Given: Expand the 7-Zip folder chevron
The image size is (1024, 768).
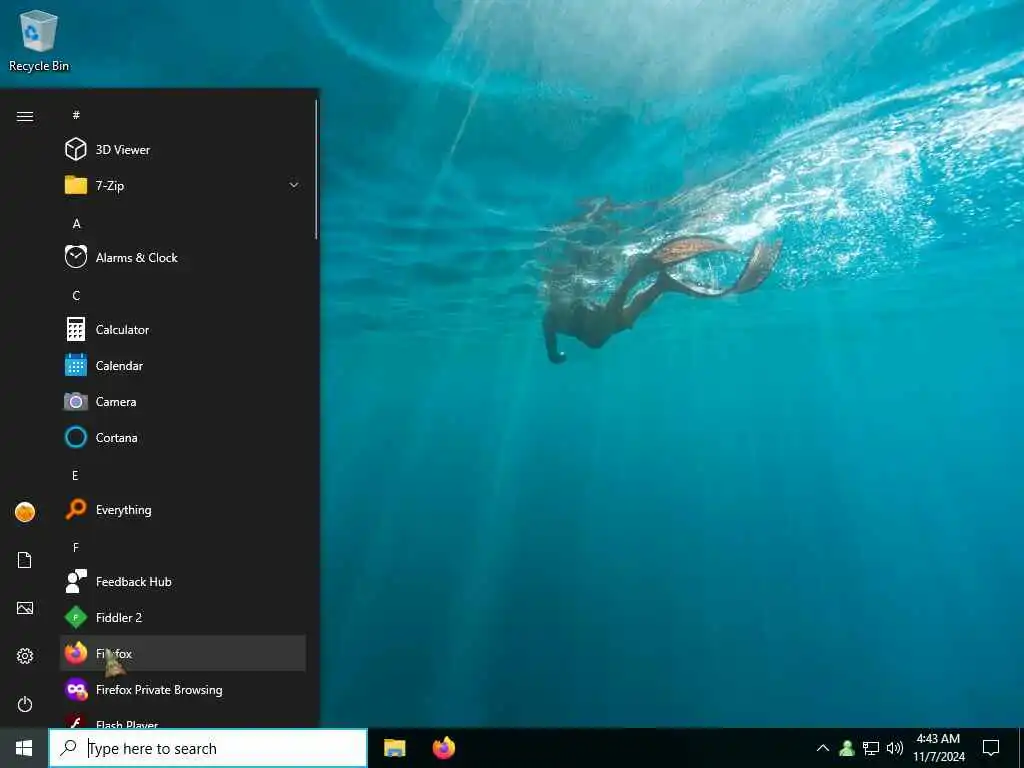Looking at the screenshot, I should pyautogui.click(x=294, y=185).
